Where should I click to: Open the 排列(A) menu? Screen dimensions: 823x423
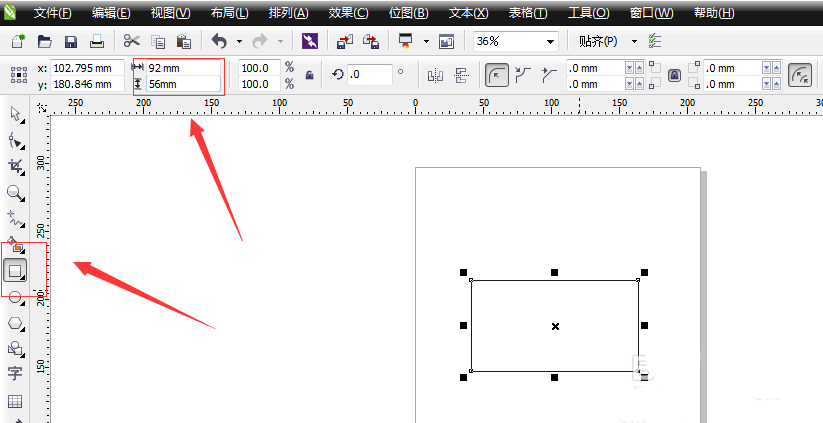[x=289, y=13]
